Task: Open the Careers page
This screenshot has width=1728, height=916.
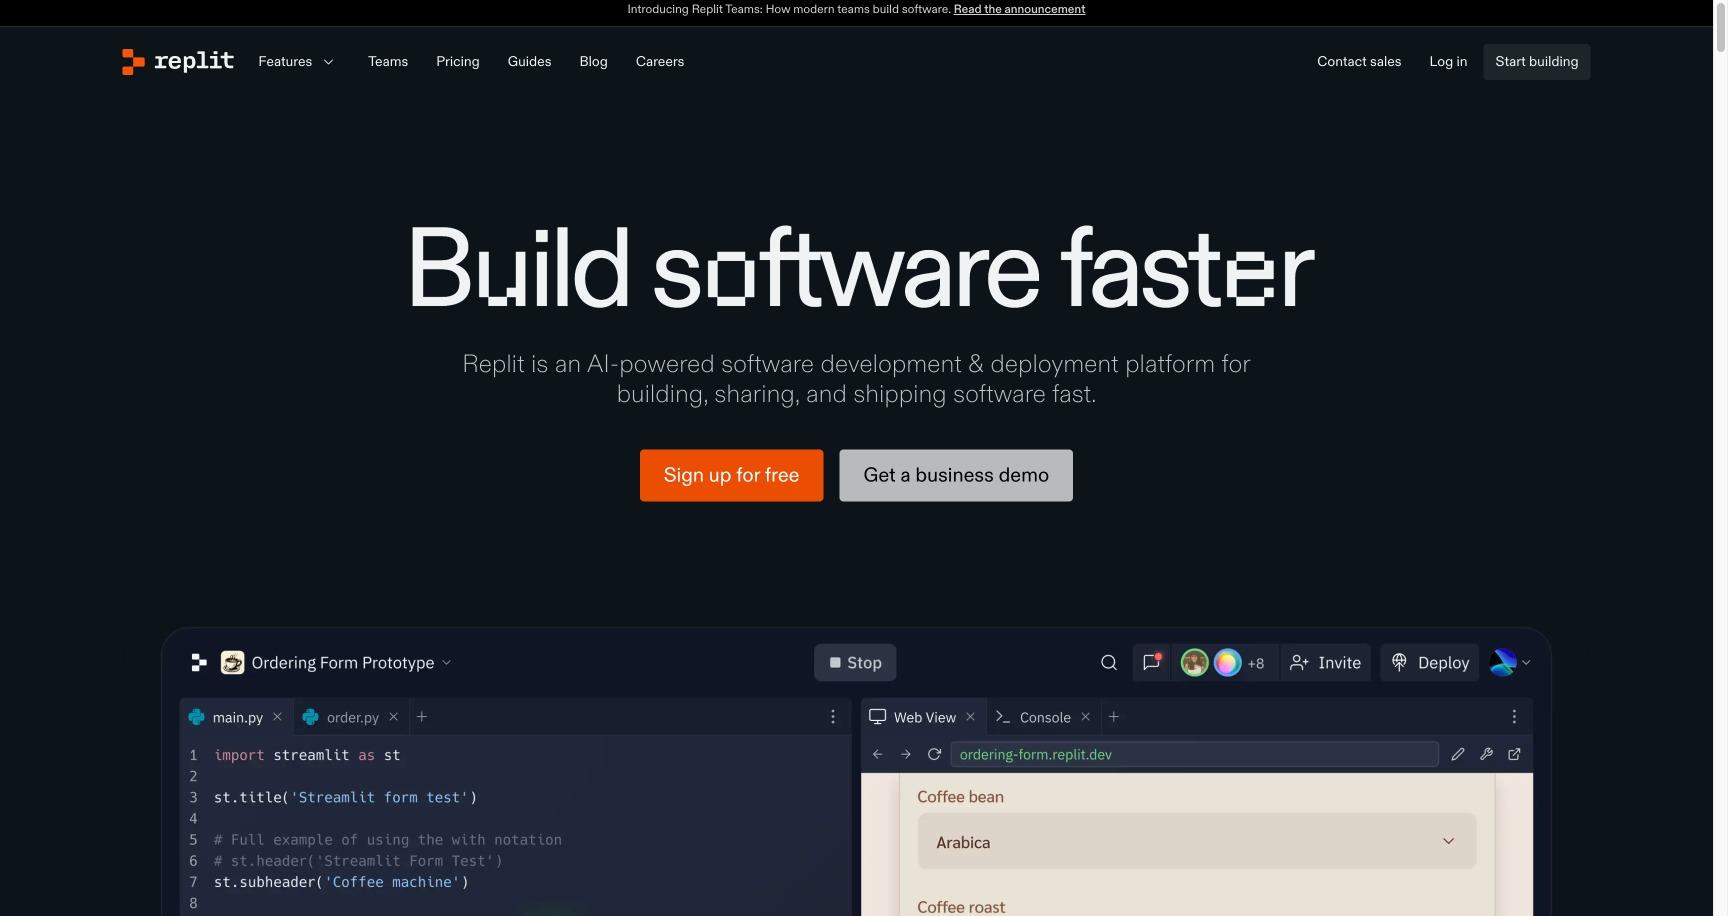Action: tap(660, 61)
